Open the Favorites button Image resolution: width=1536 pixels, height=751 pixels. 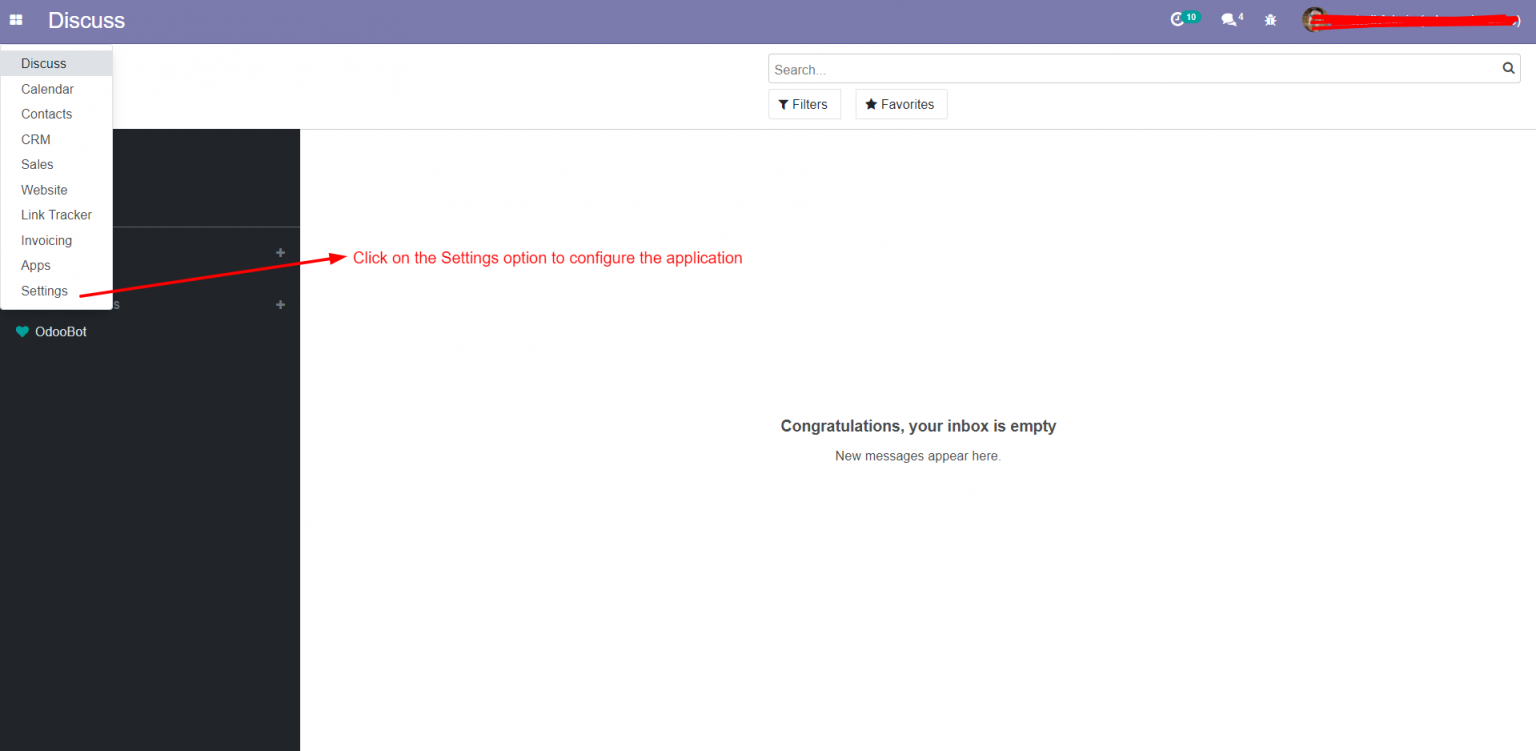tap(900, 103)
